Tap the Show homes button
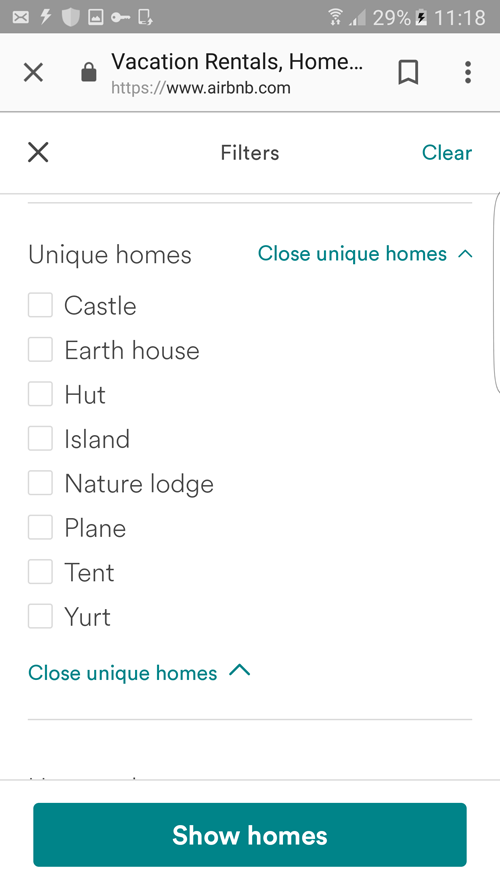This screenshot has height=889, width=500. pos(250,835)
